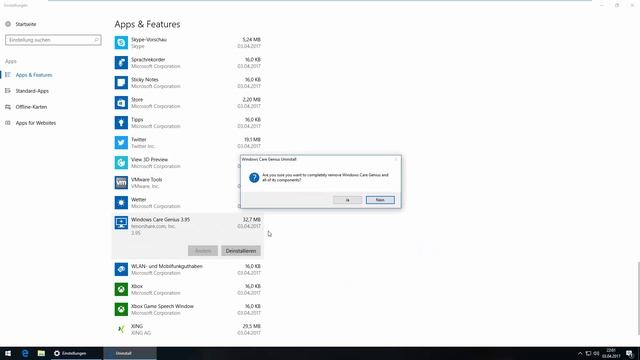Click the Xbox Game Speech Window icon
The image size is (640, 360).
(121, 309)
